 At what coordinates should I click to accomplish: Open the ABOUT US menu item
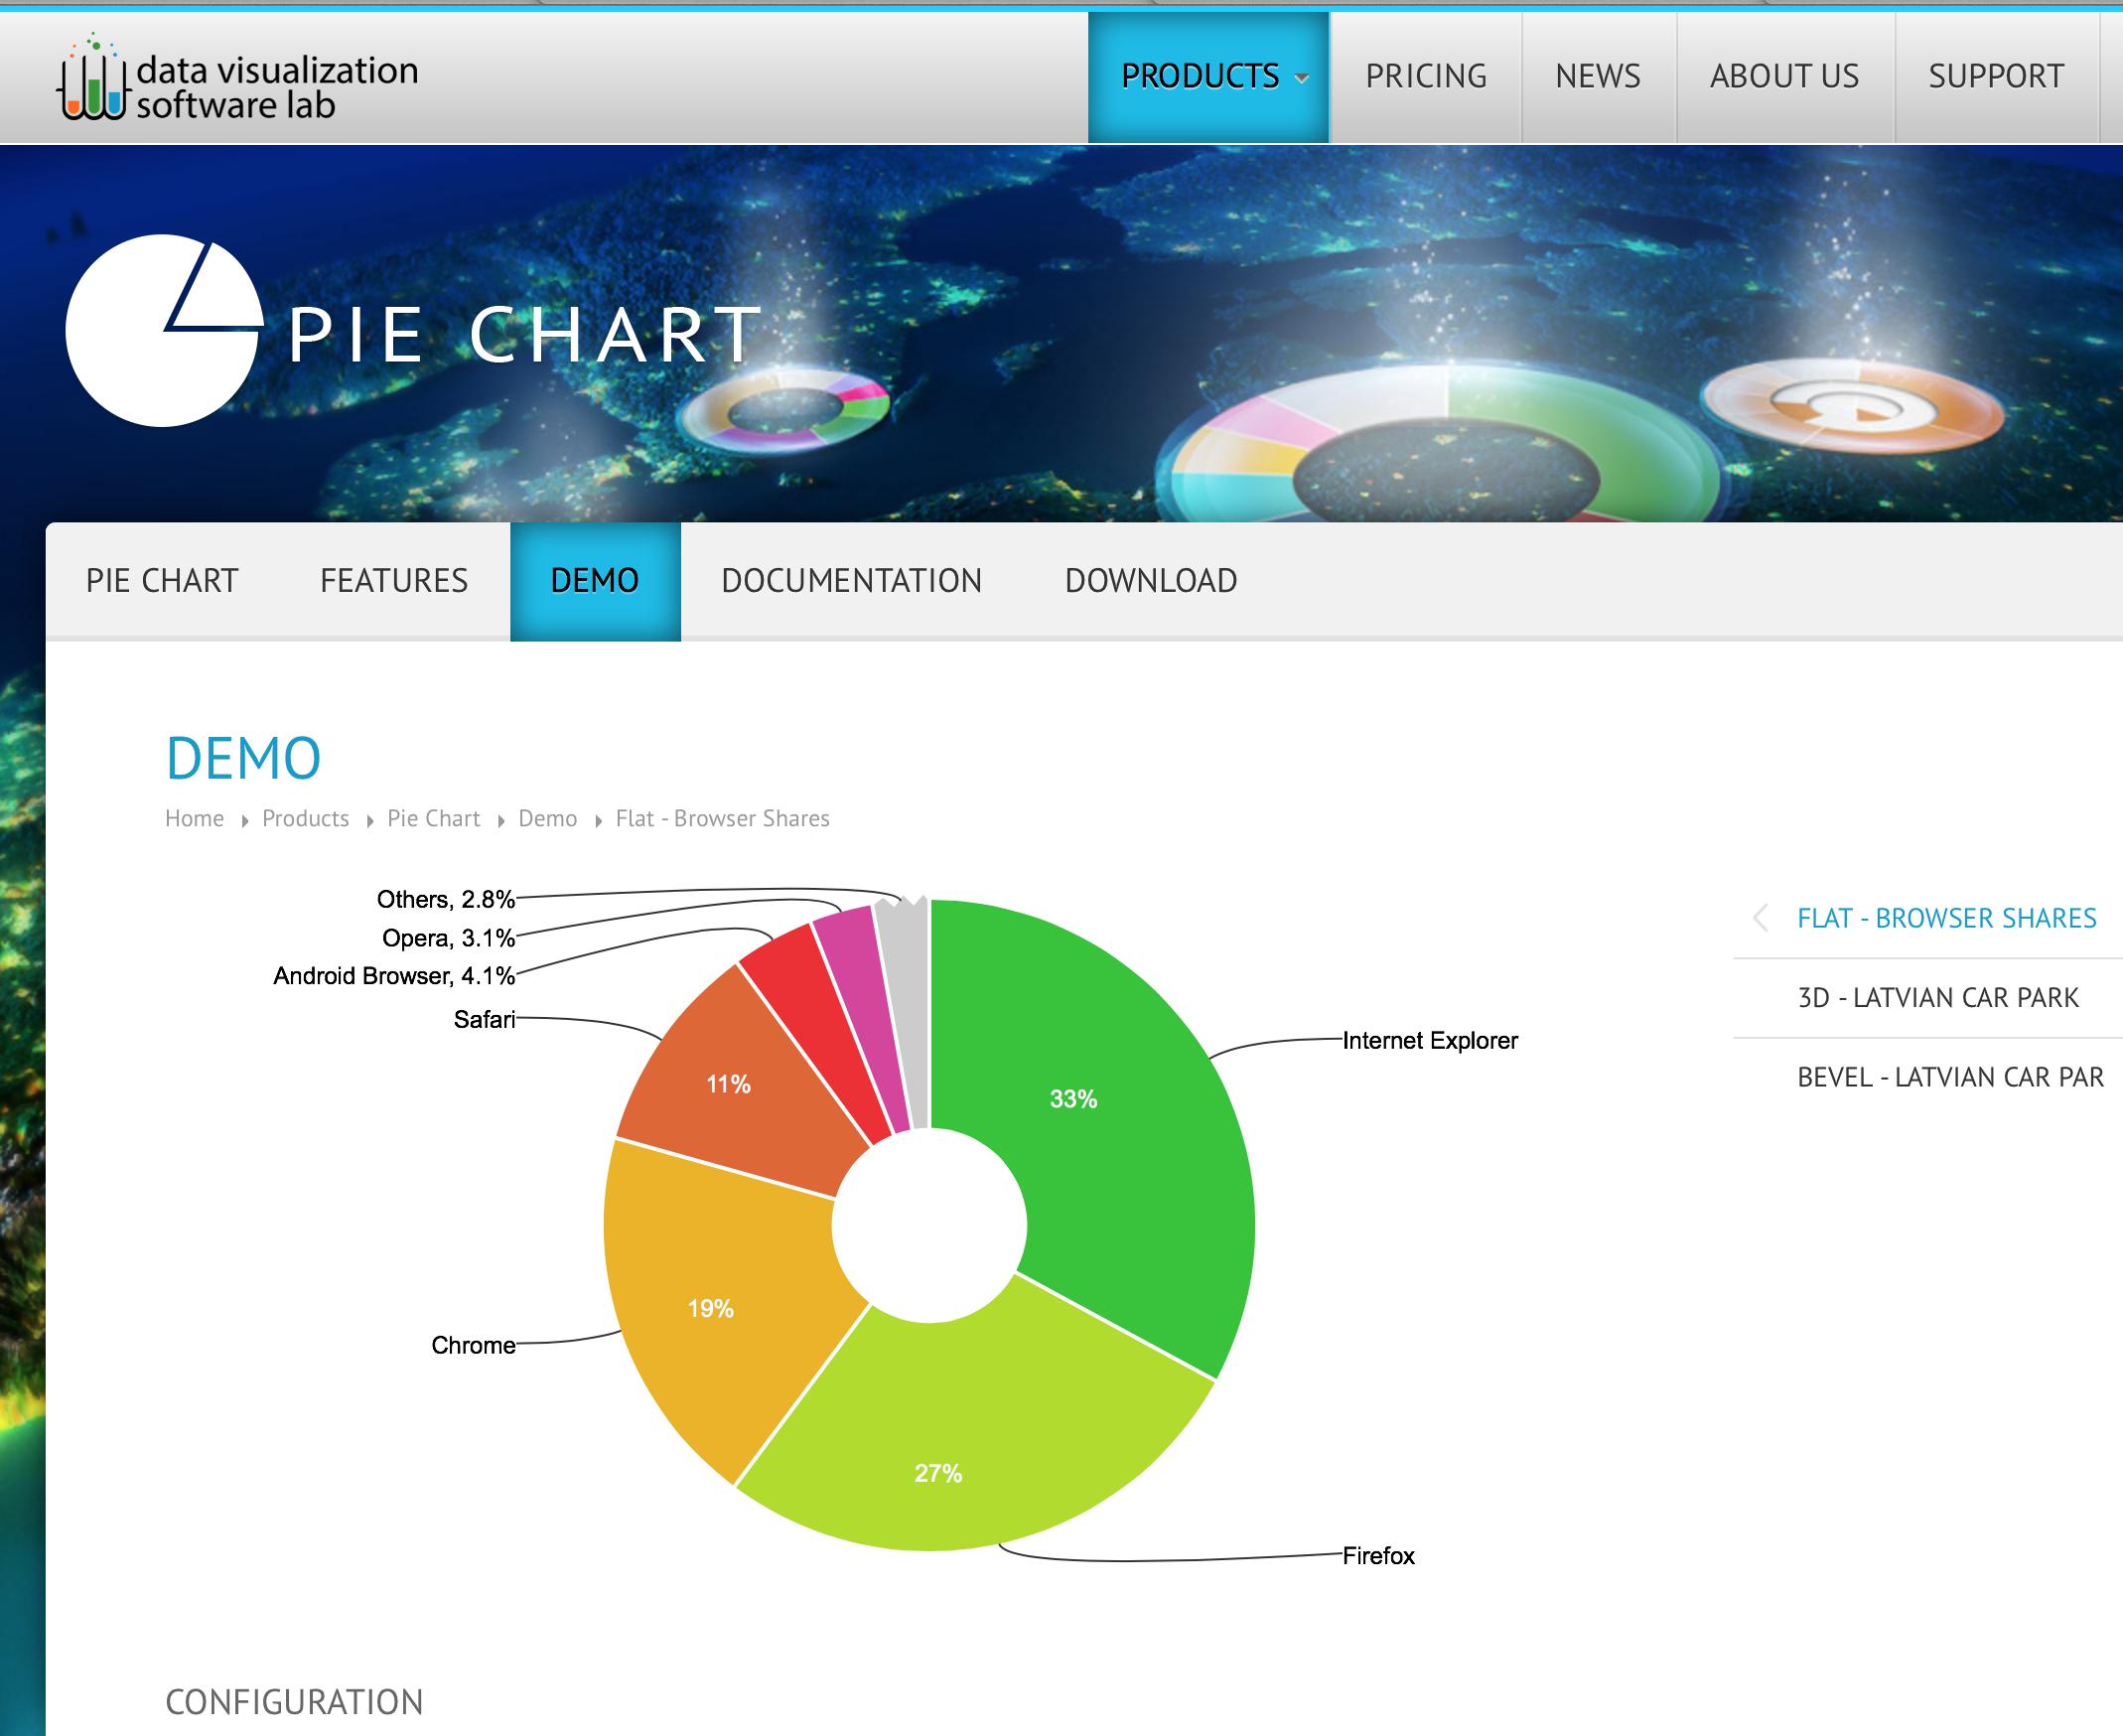[1784, 76]
